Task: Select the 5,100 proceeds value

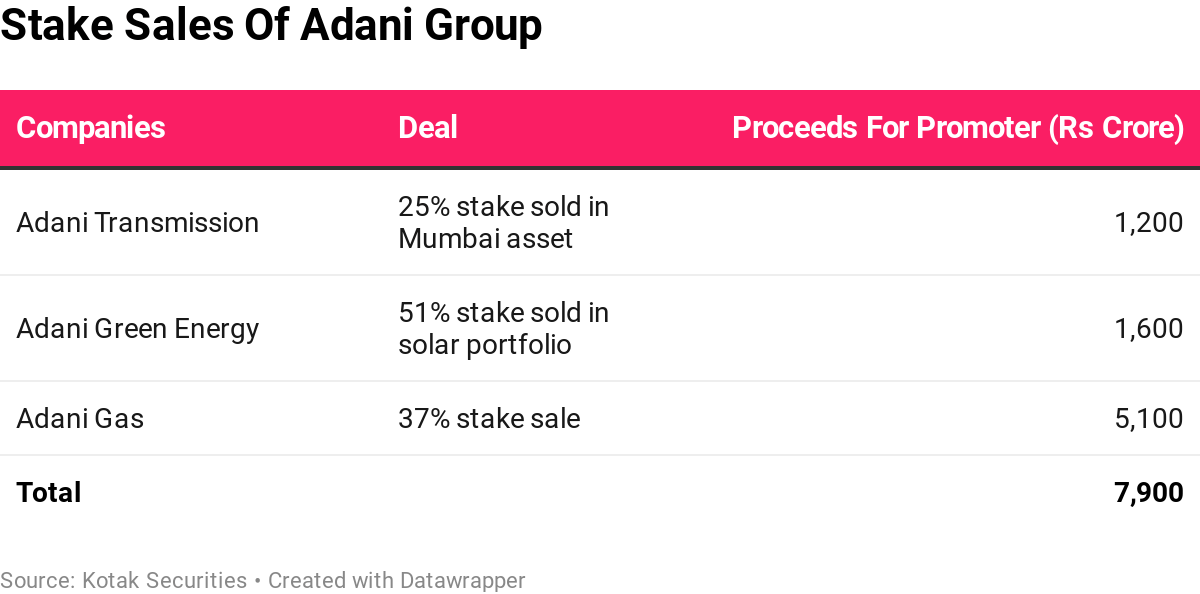Action: (x=1148, y=418)
